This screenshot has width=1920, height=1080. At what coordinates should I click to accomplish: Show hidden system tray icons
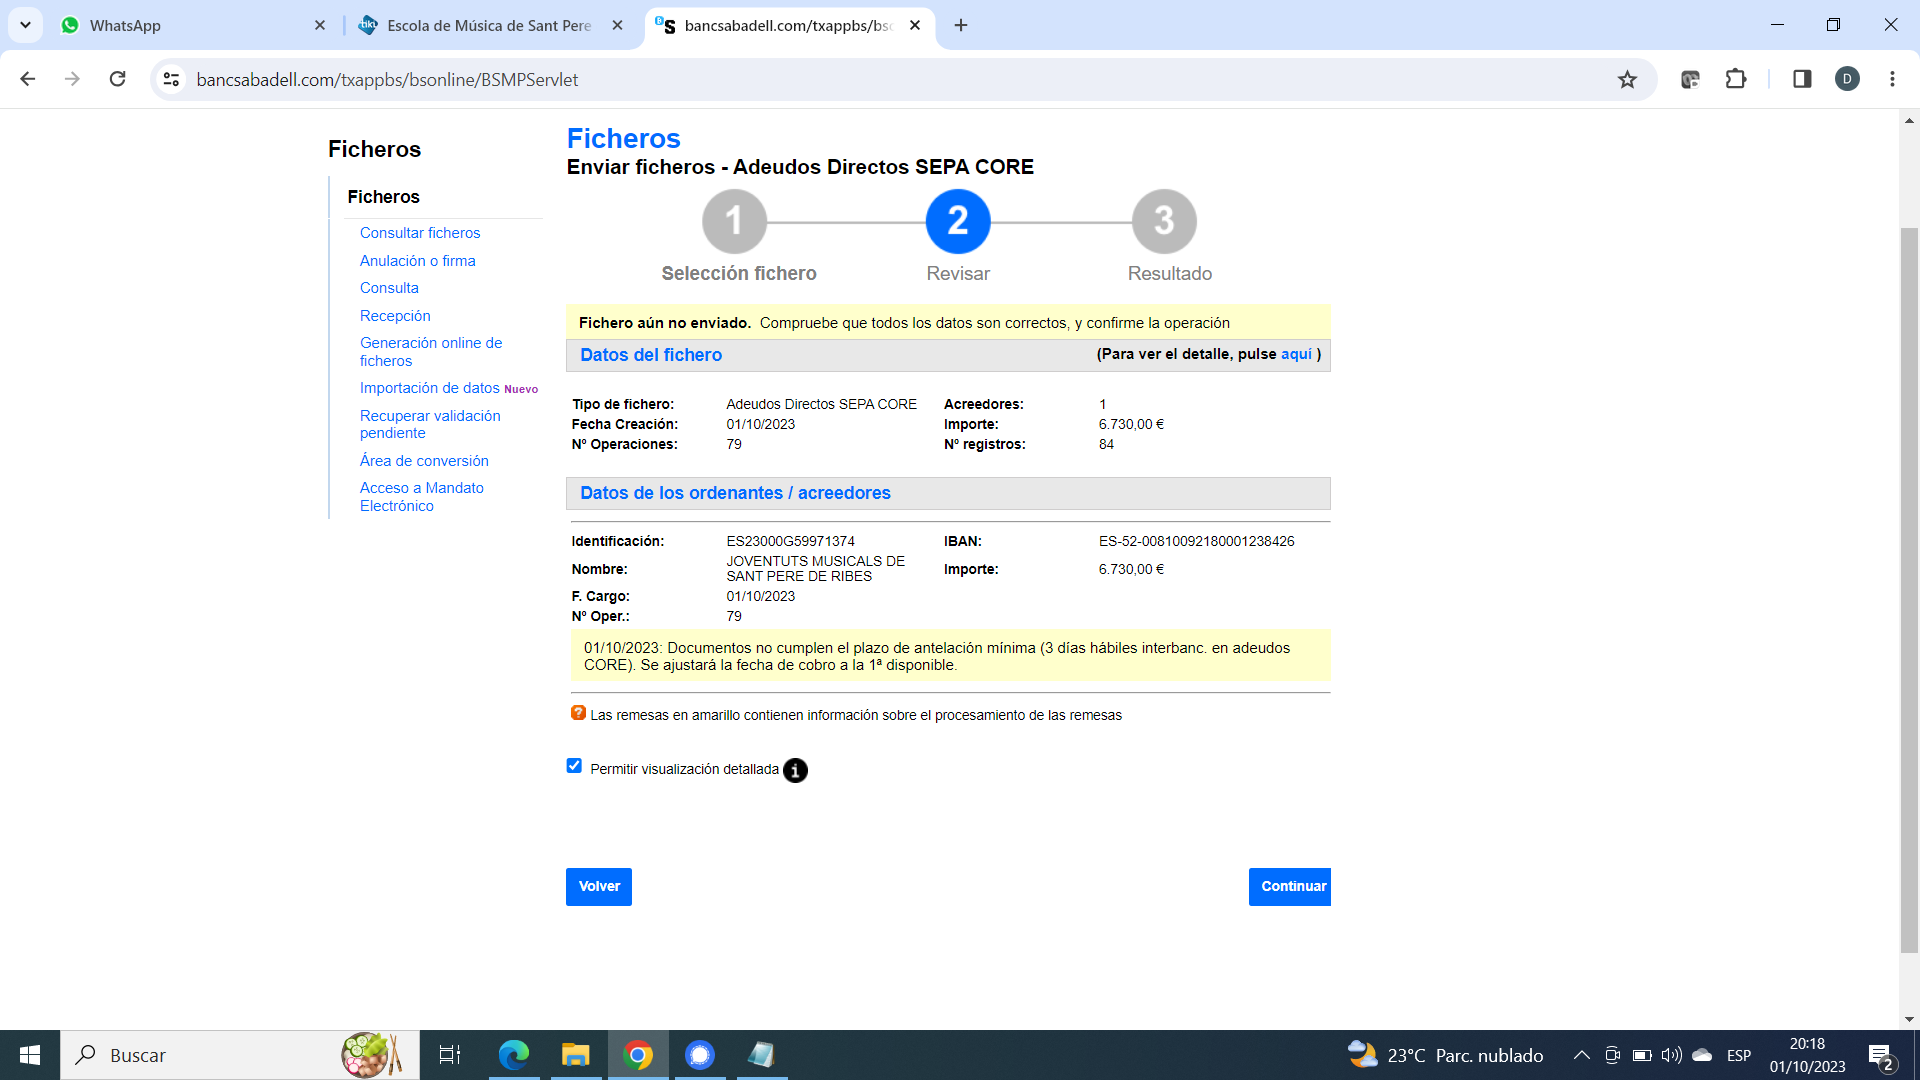coord(1582,1055)
